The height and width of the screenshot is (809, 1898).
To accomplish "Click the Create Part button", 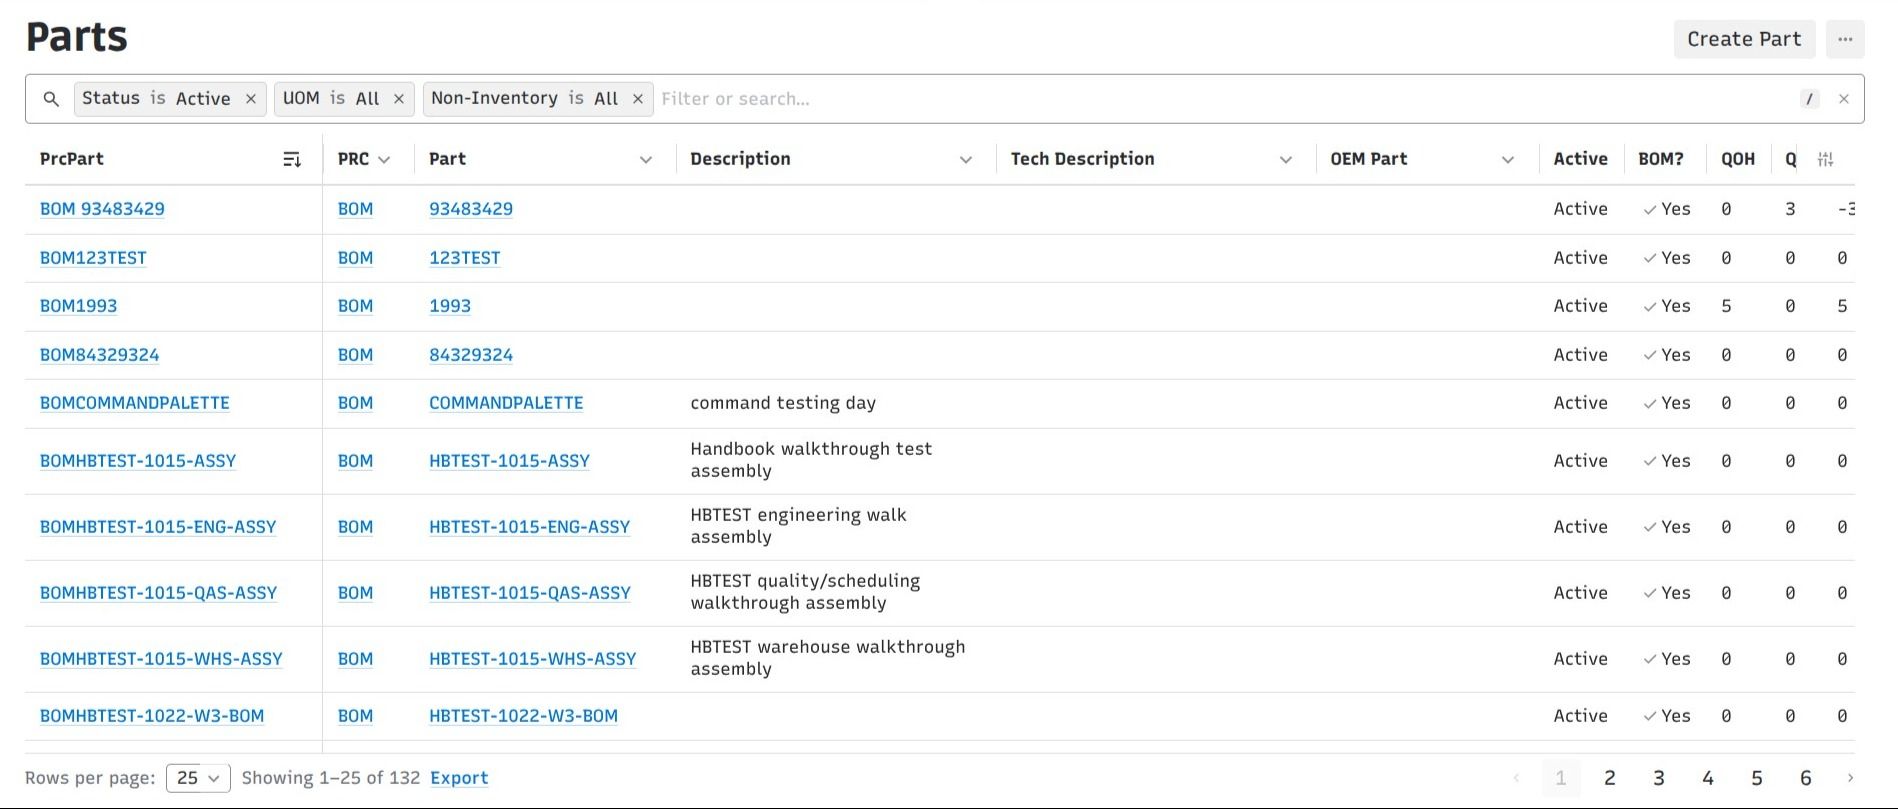I will (x=1744, y=39).
